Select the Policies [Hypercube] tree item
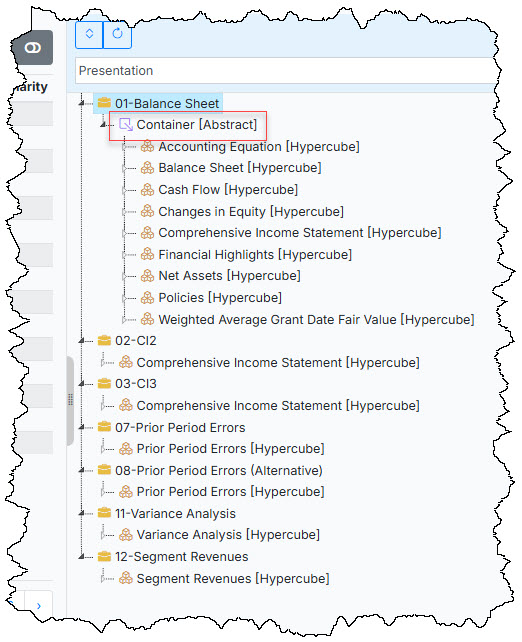This screenshot has height=642, width=522. [x=220, y=298]
